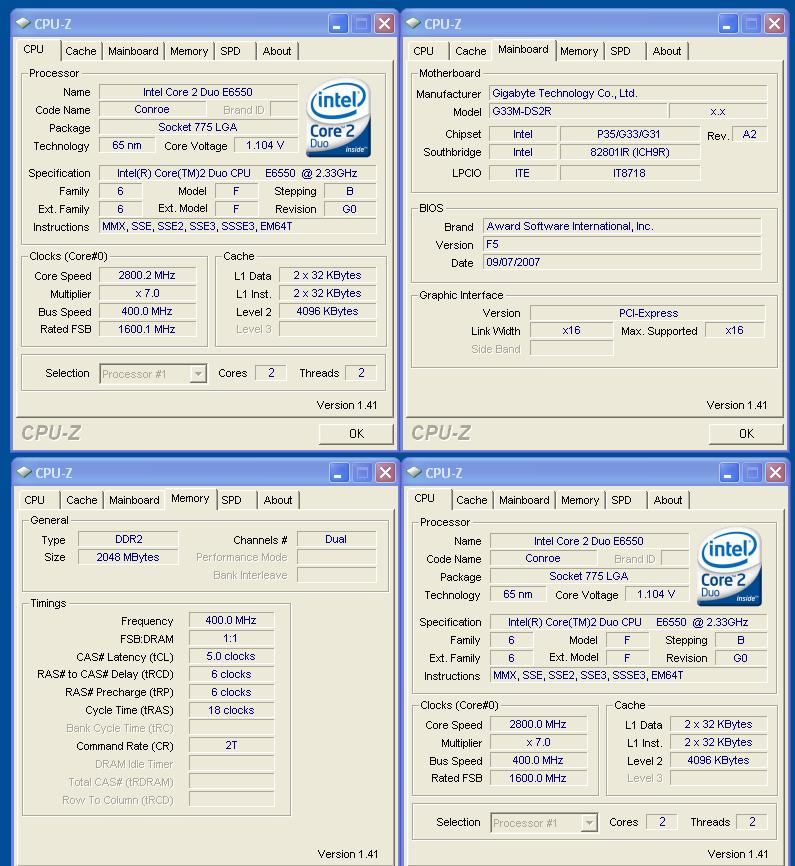Click graphic interface version PCI-Express
795x866 pixels.
point(647,313)
